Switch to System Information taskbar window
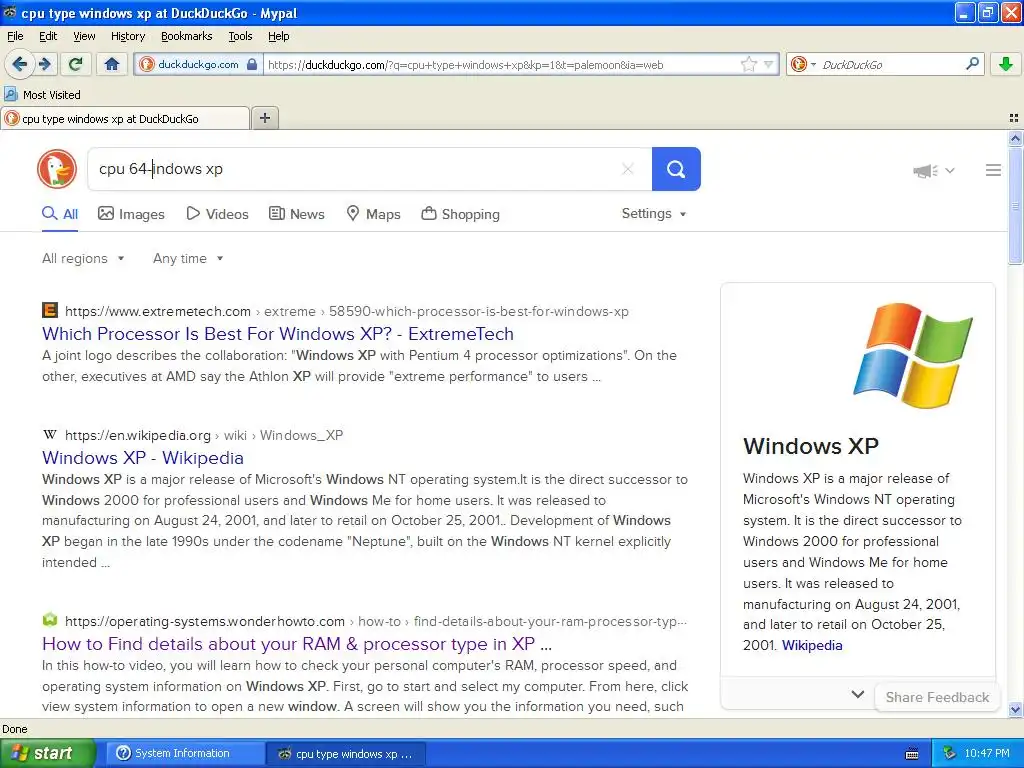 tap(185, 753)
